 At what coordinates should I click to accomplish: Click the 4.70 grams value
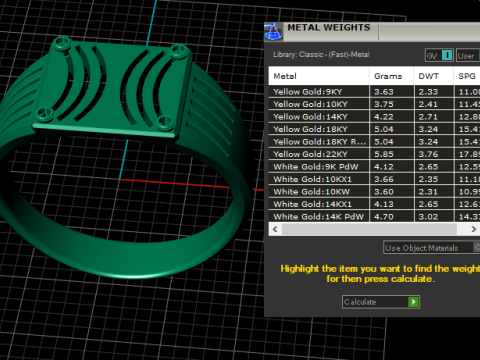pyautogui.click(x=384, y=217)
